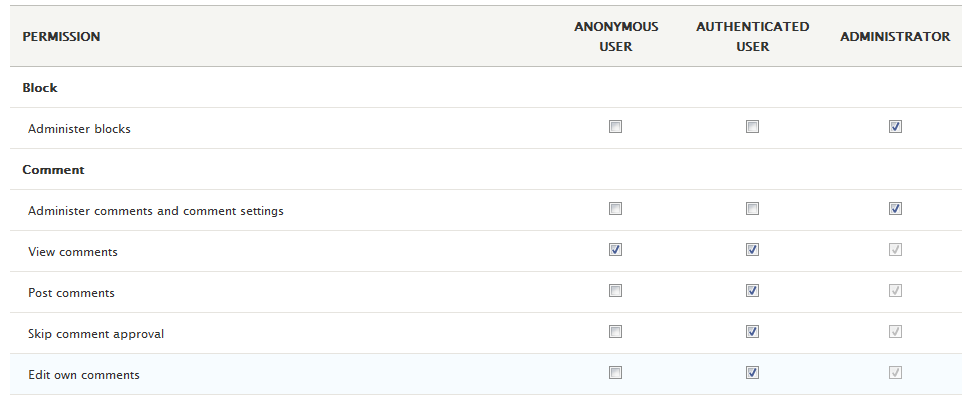Grant Skip comment approval to anonymous user
Viewport: 966px width, 407px height.
point(615,332)
